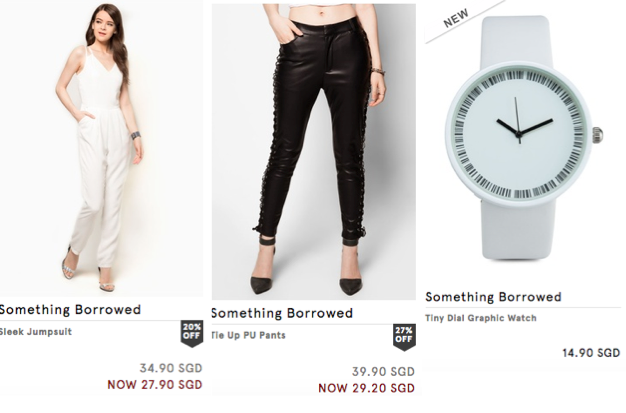The image size is (626, 413).
Task: Click Something Borrowed brand above Tiny Dial Watch
Action: [x=493, y=297]
